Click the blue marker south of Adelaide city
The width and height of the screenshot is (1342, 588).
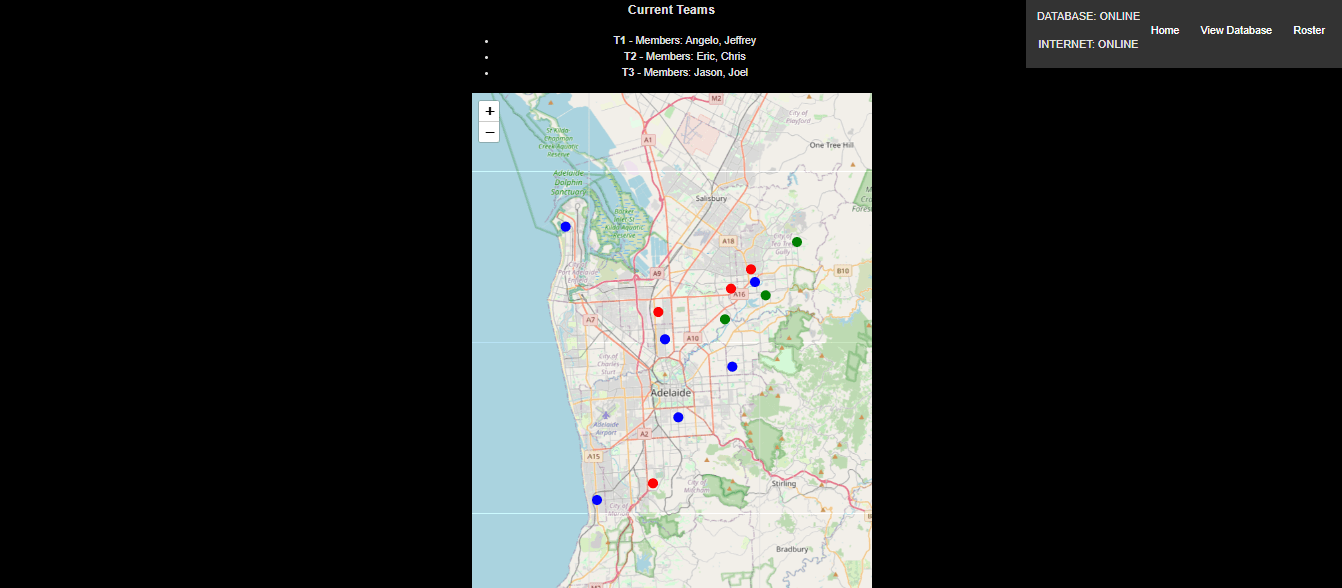coord(677,416)
